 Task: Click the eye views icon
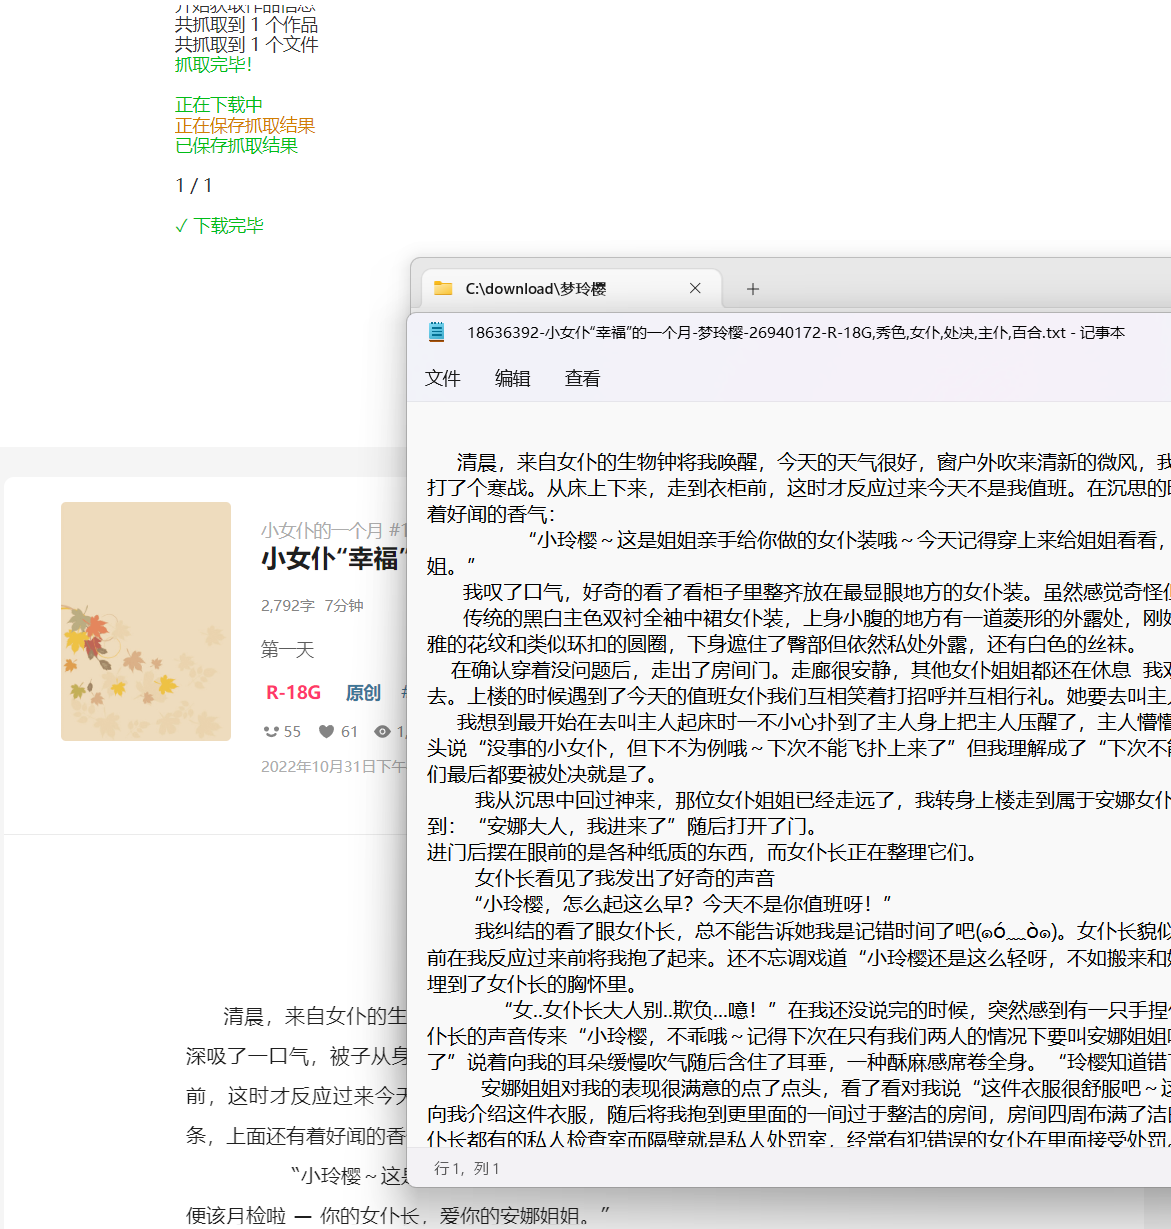(x=382, y=732)
